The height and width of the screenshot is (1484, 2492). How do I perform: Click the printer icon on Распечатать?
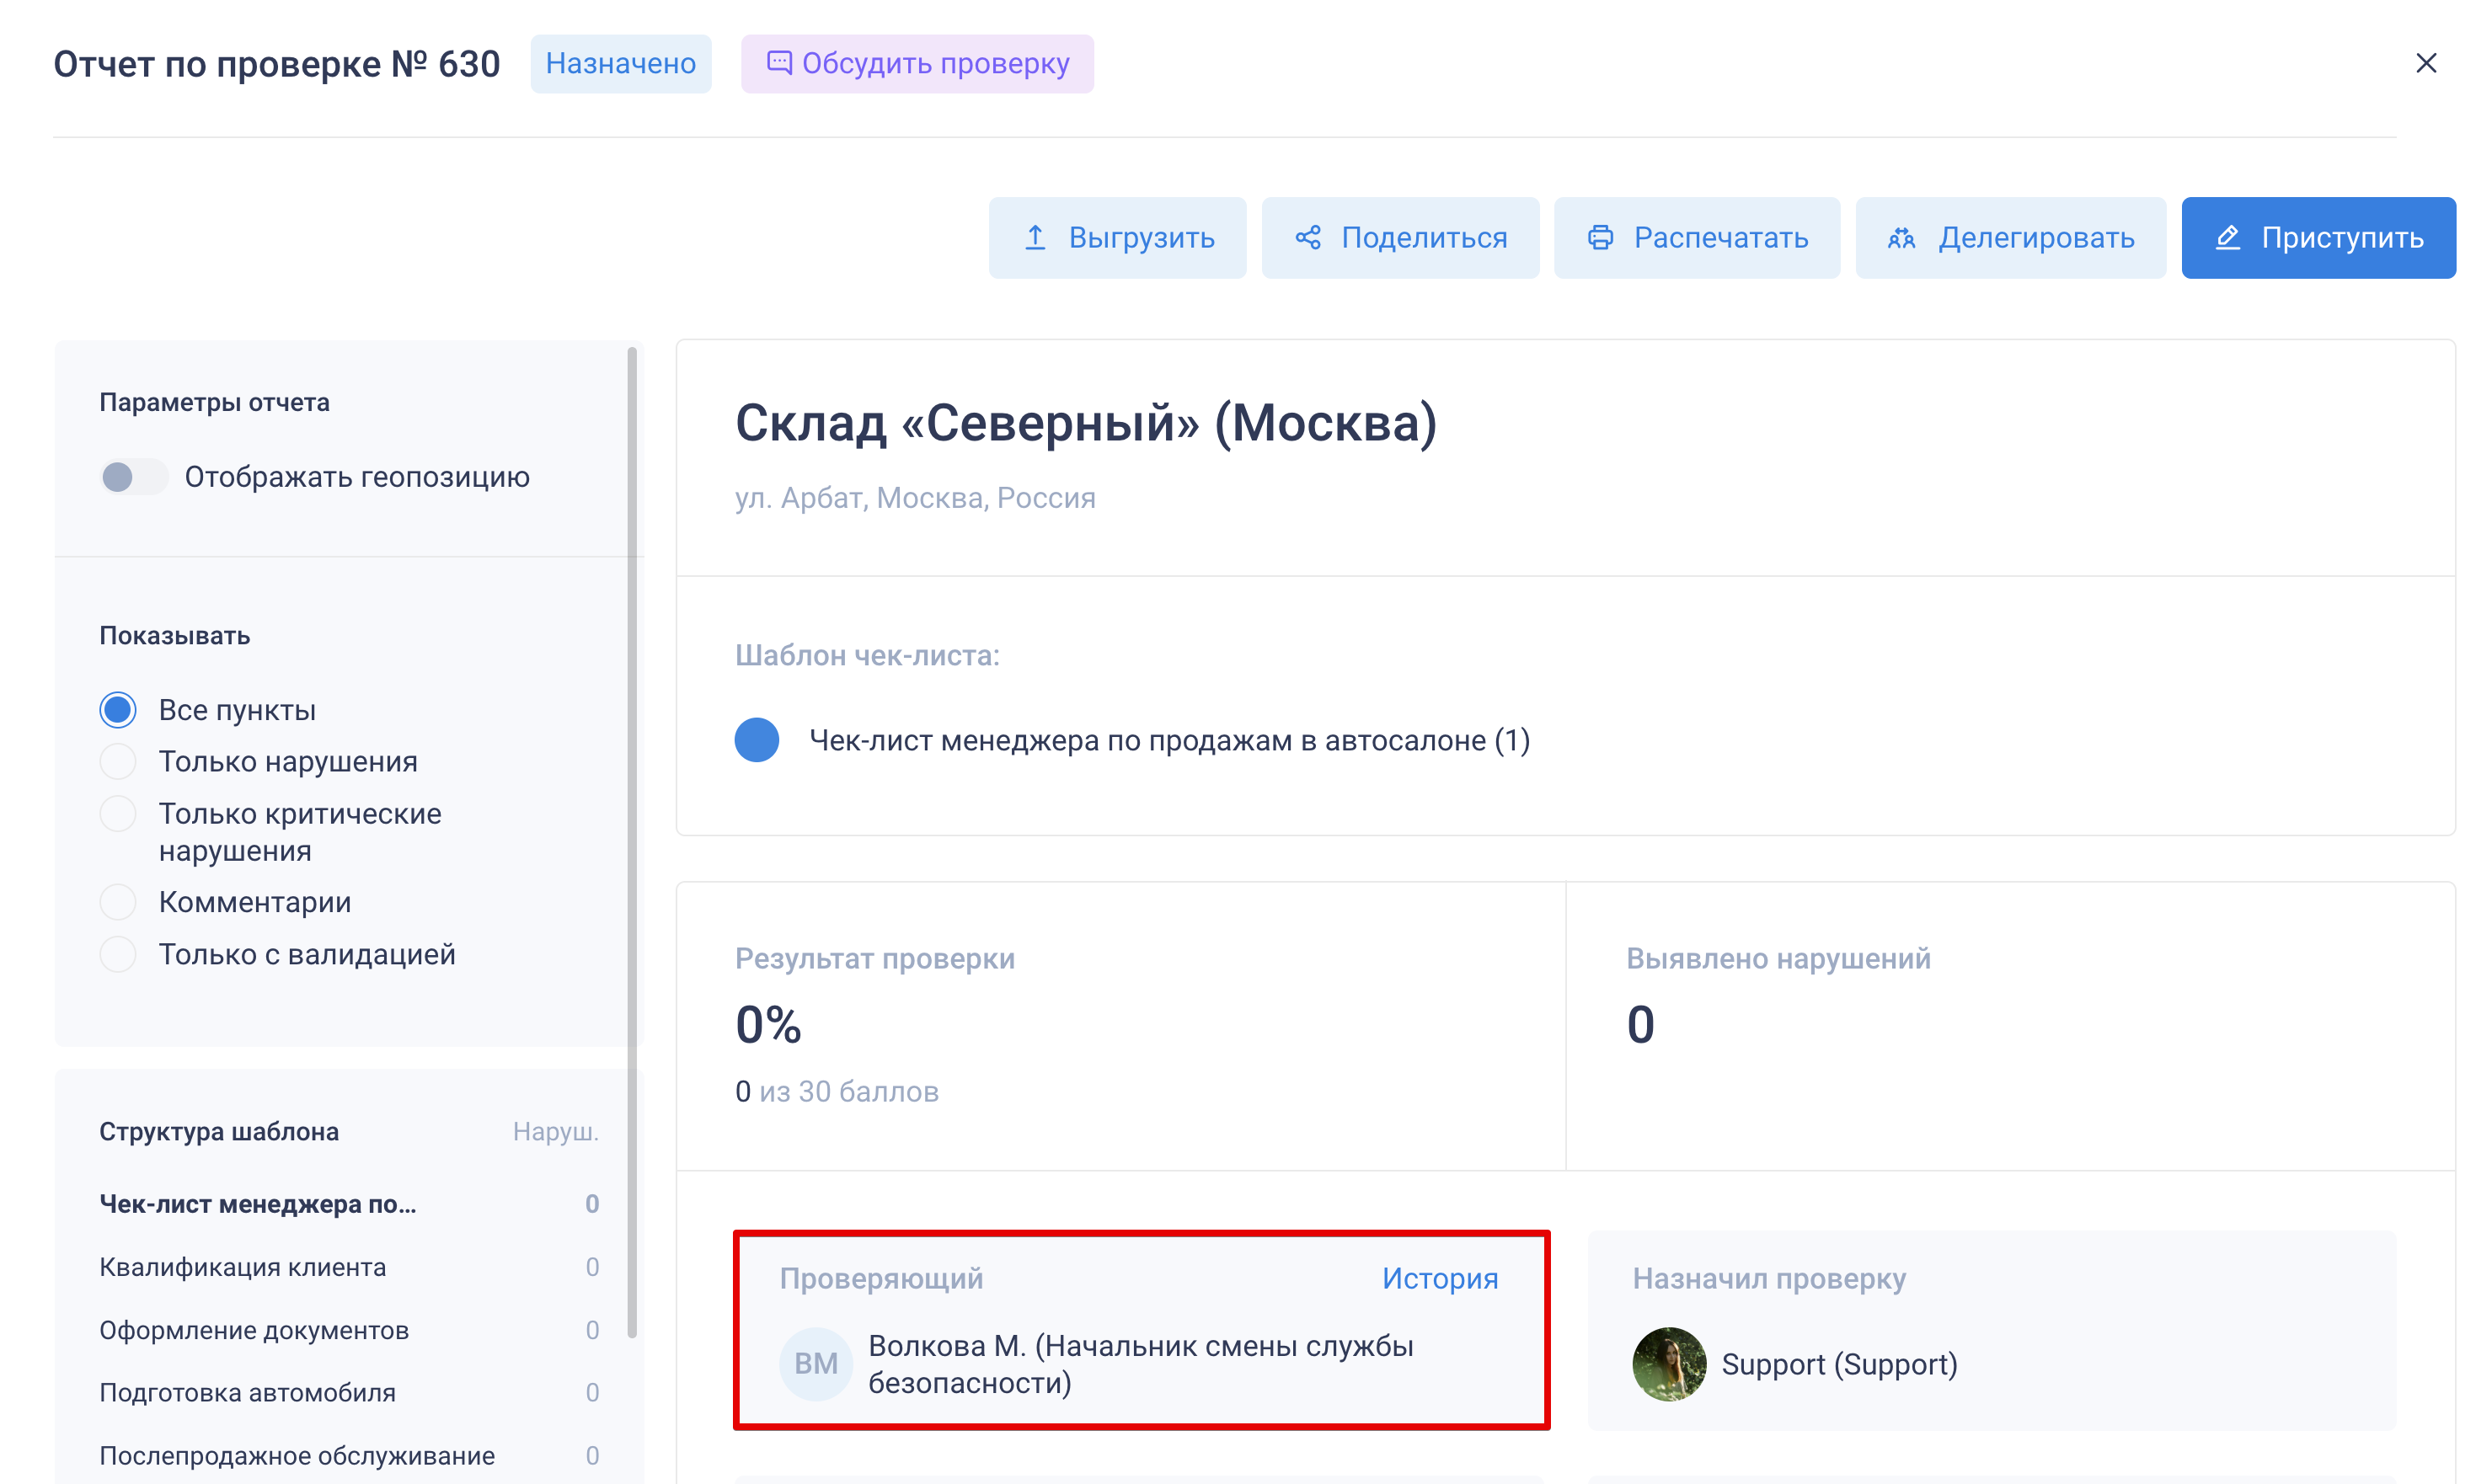(x=1600, y=238)
